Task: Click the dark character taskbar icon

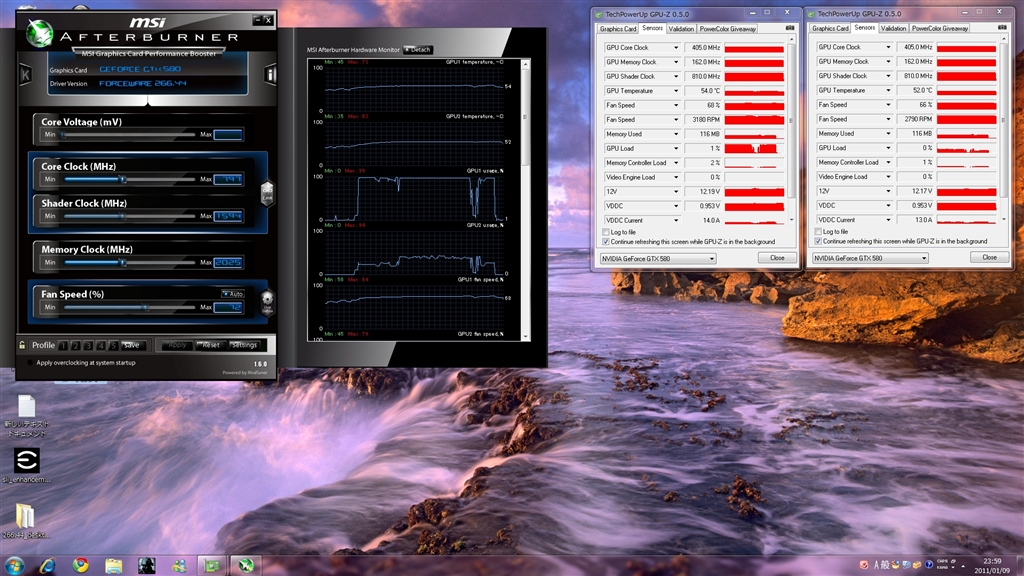Action: [x=146, y=566]
